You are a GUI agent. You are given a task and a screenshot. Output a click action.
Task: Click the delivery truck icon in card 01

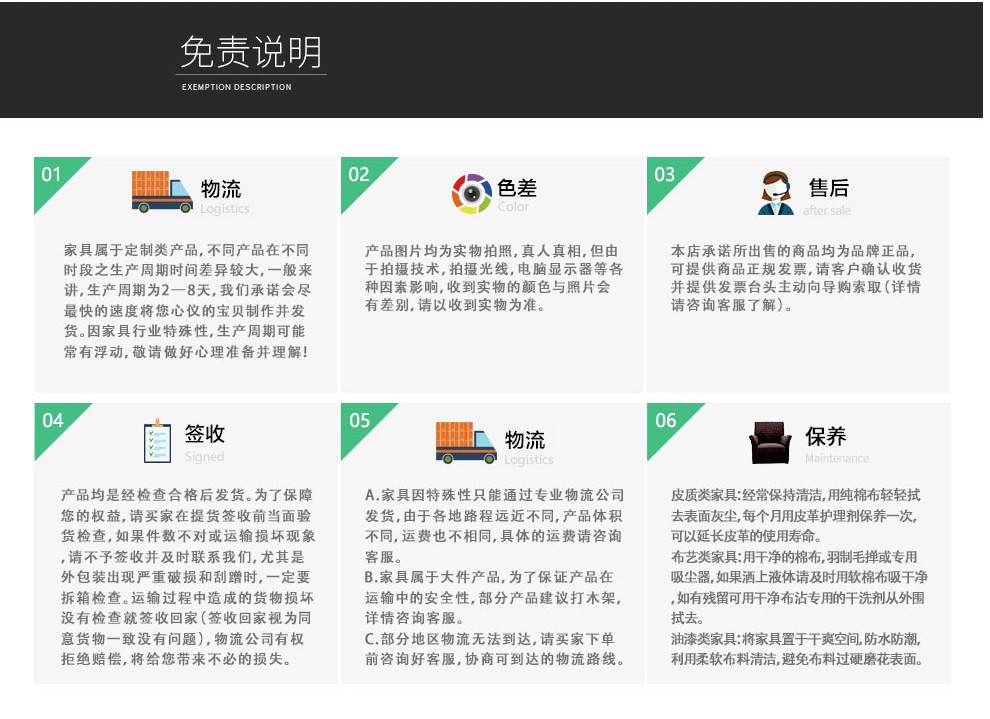162,191
